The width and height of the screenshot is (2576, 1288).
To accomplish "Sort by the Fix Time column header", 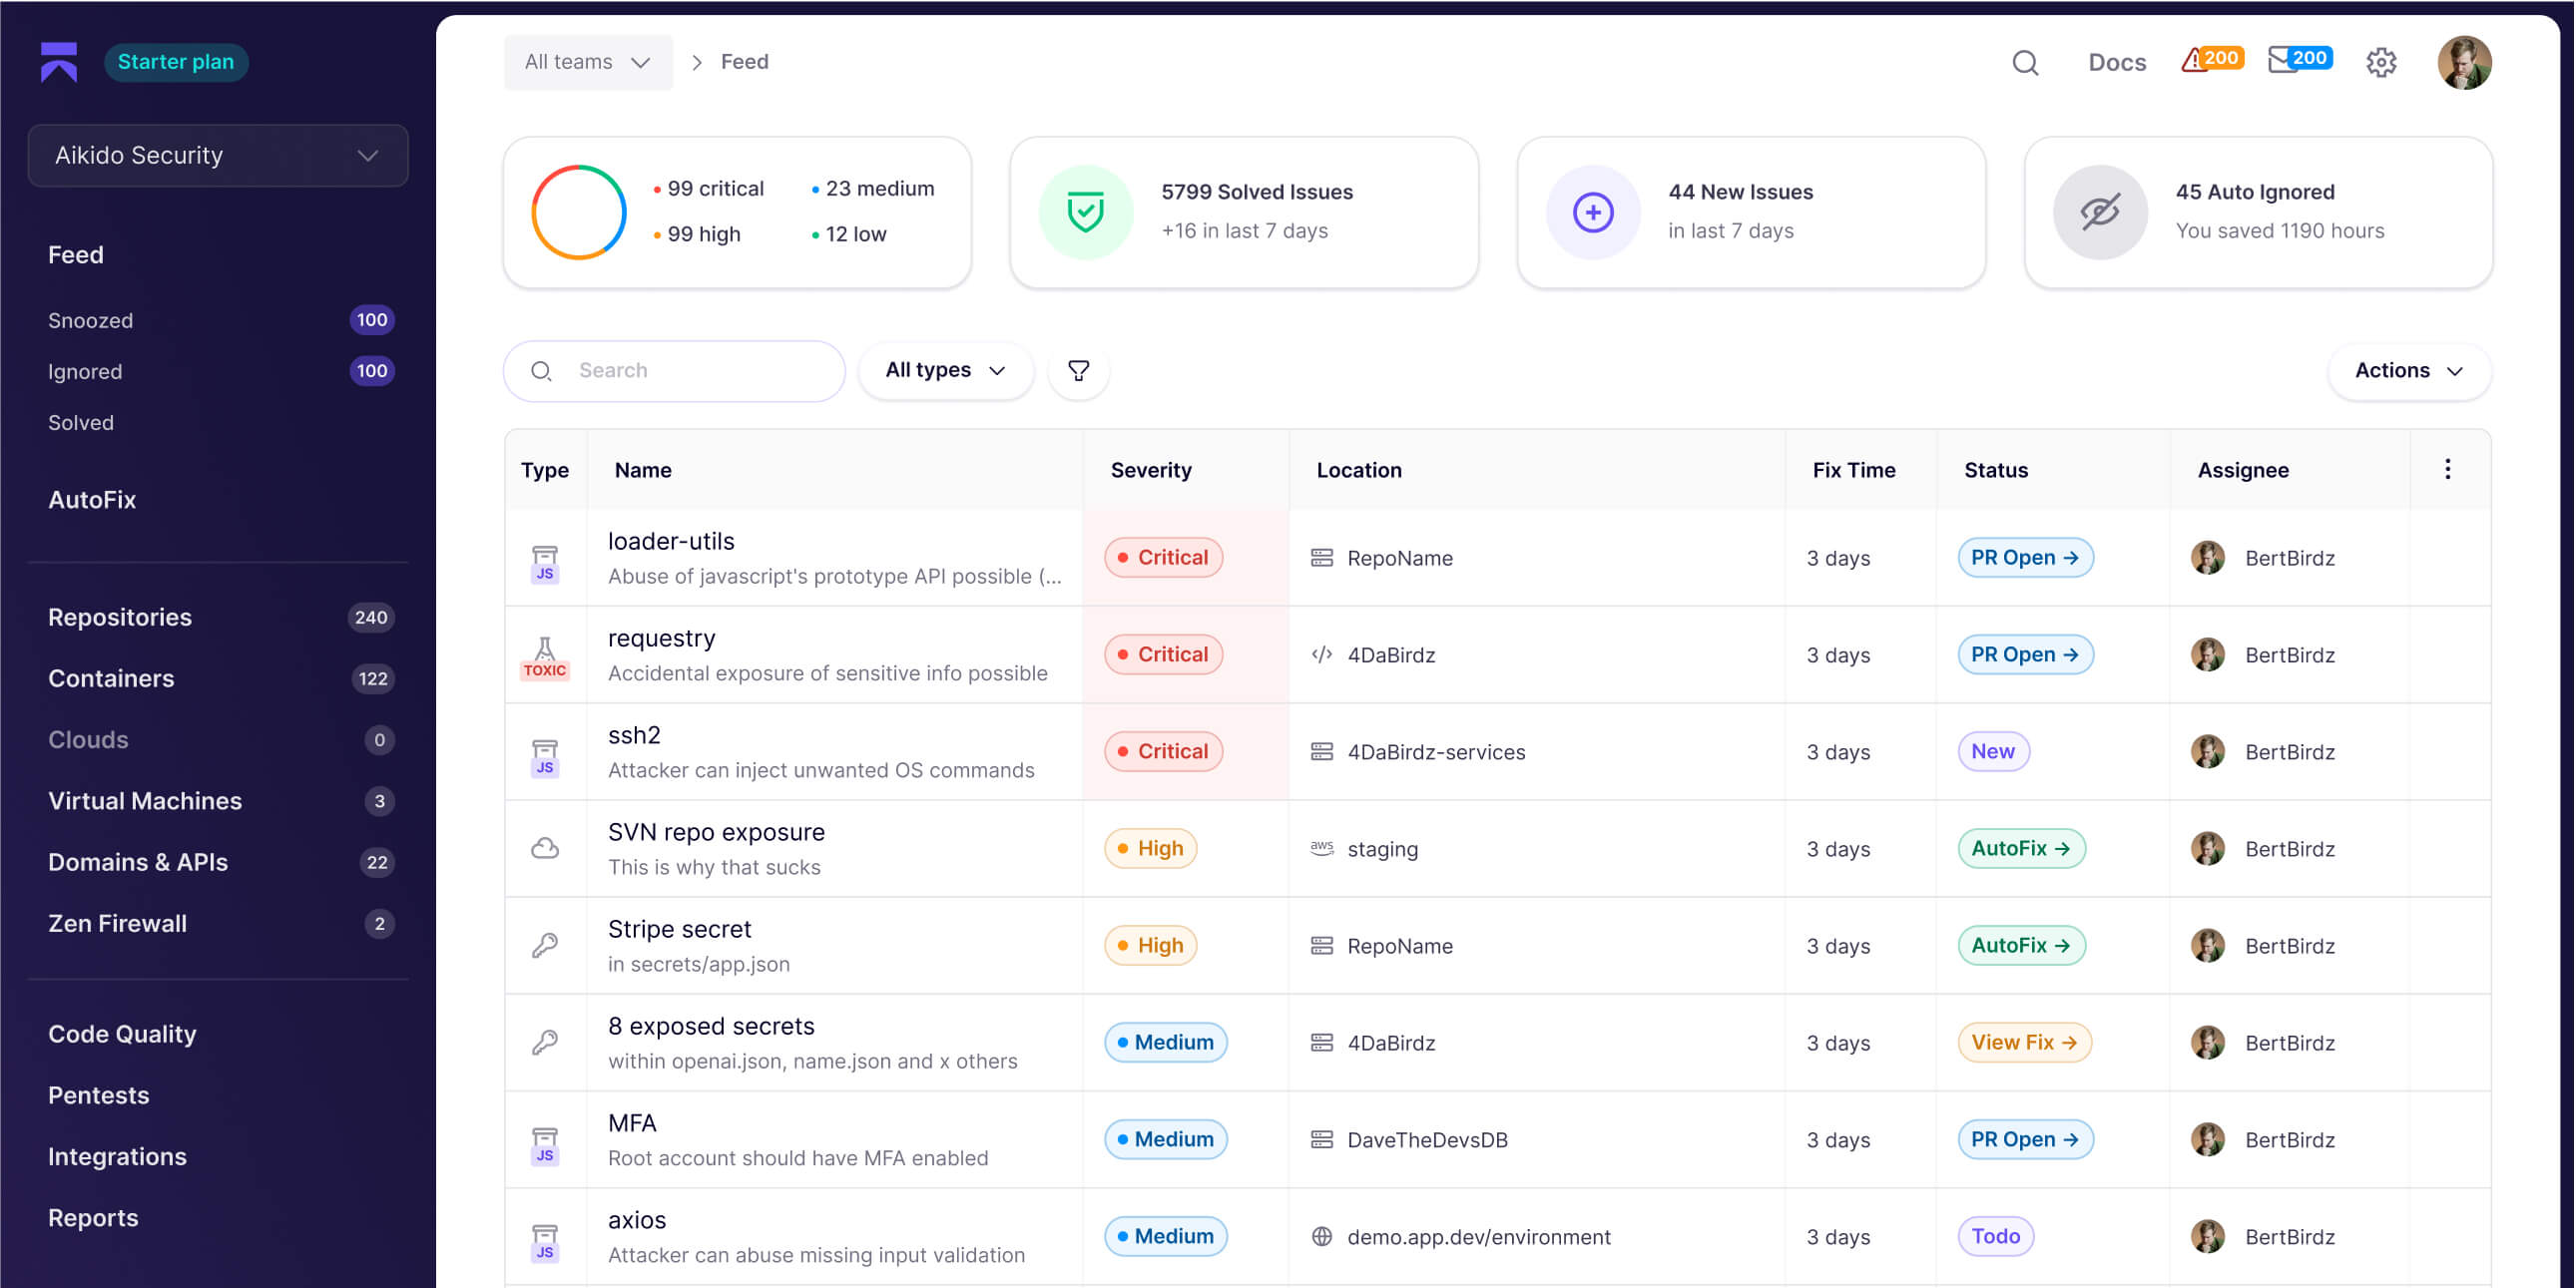I will (x=1854, y=470).
